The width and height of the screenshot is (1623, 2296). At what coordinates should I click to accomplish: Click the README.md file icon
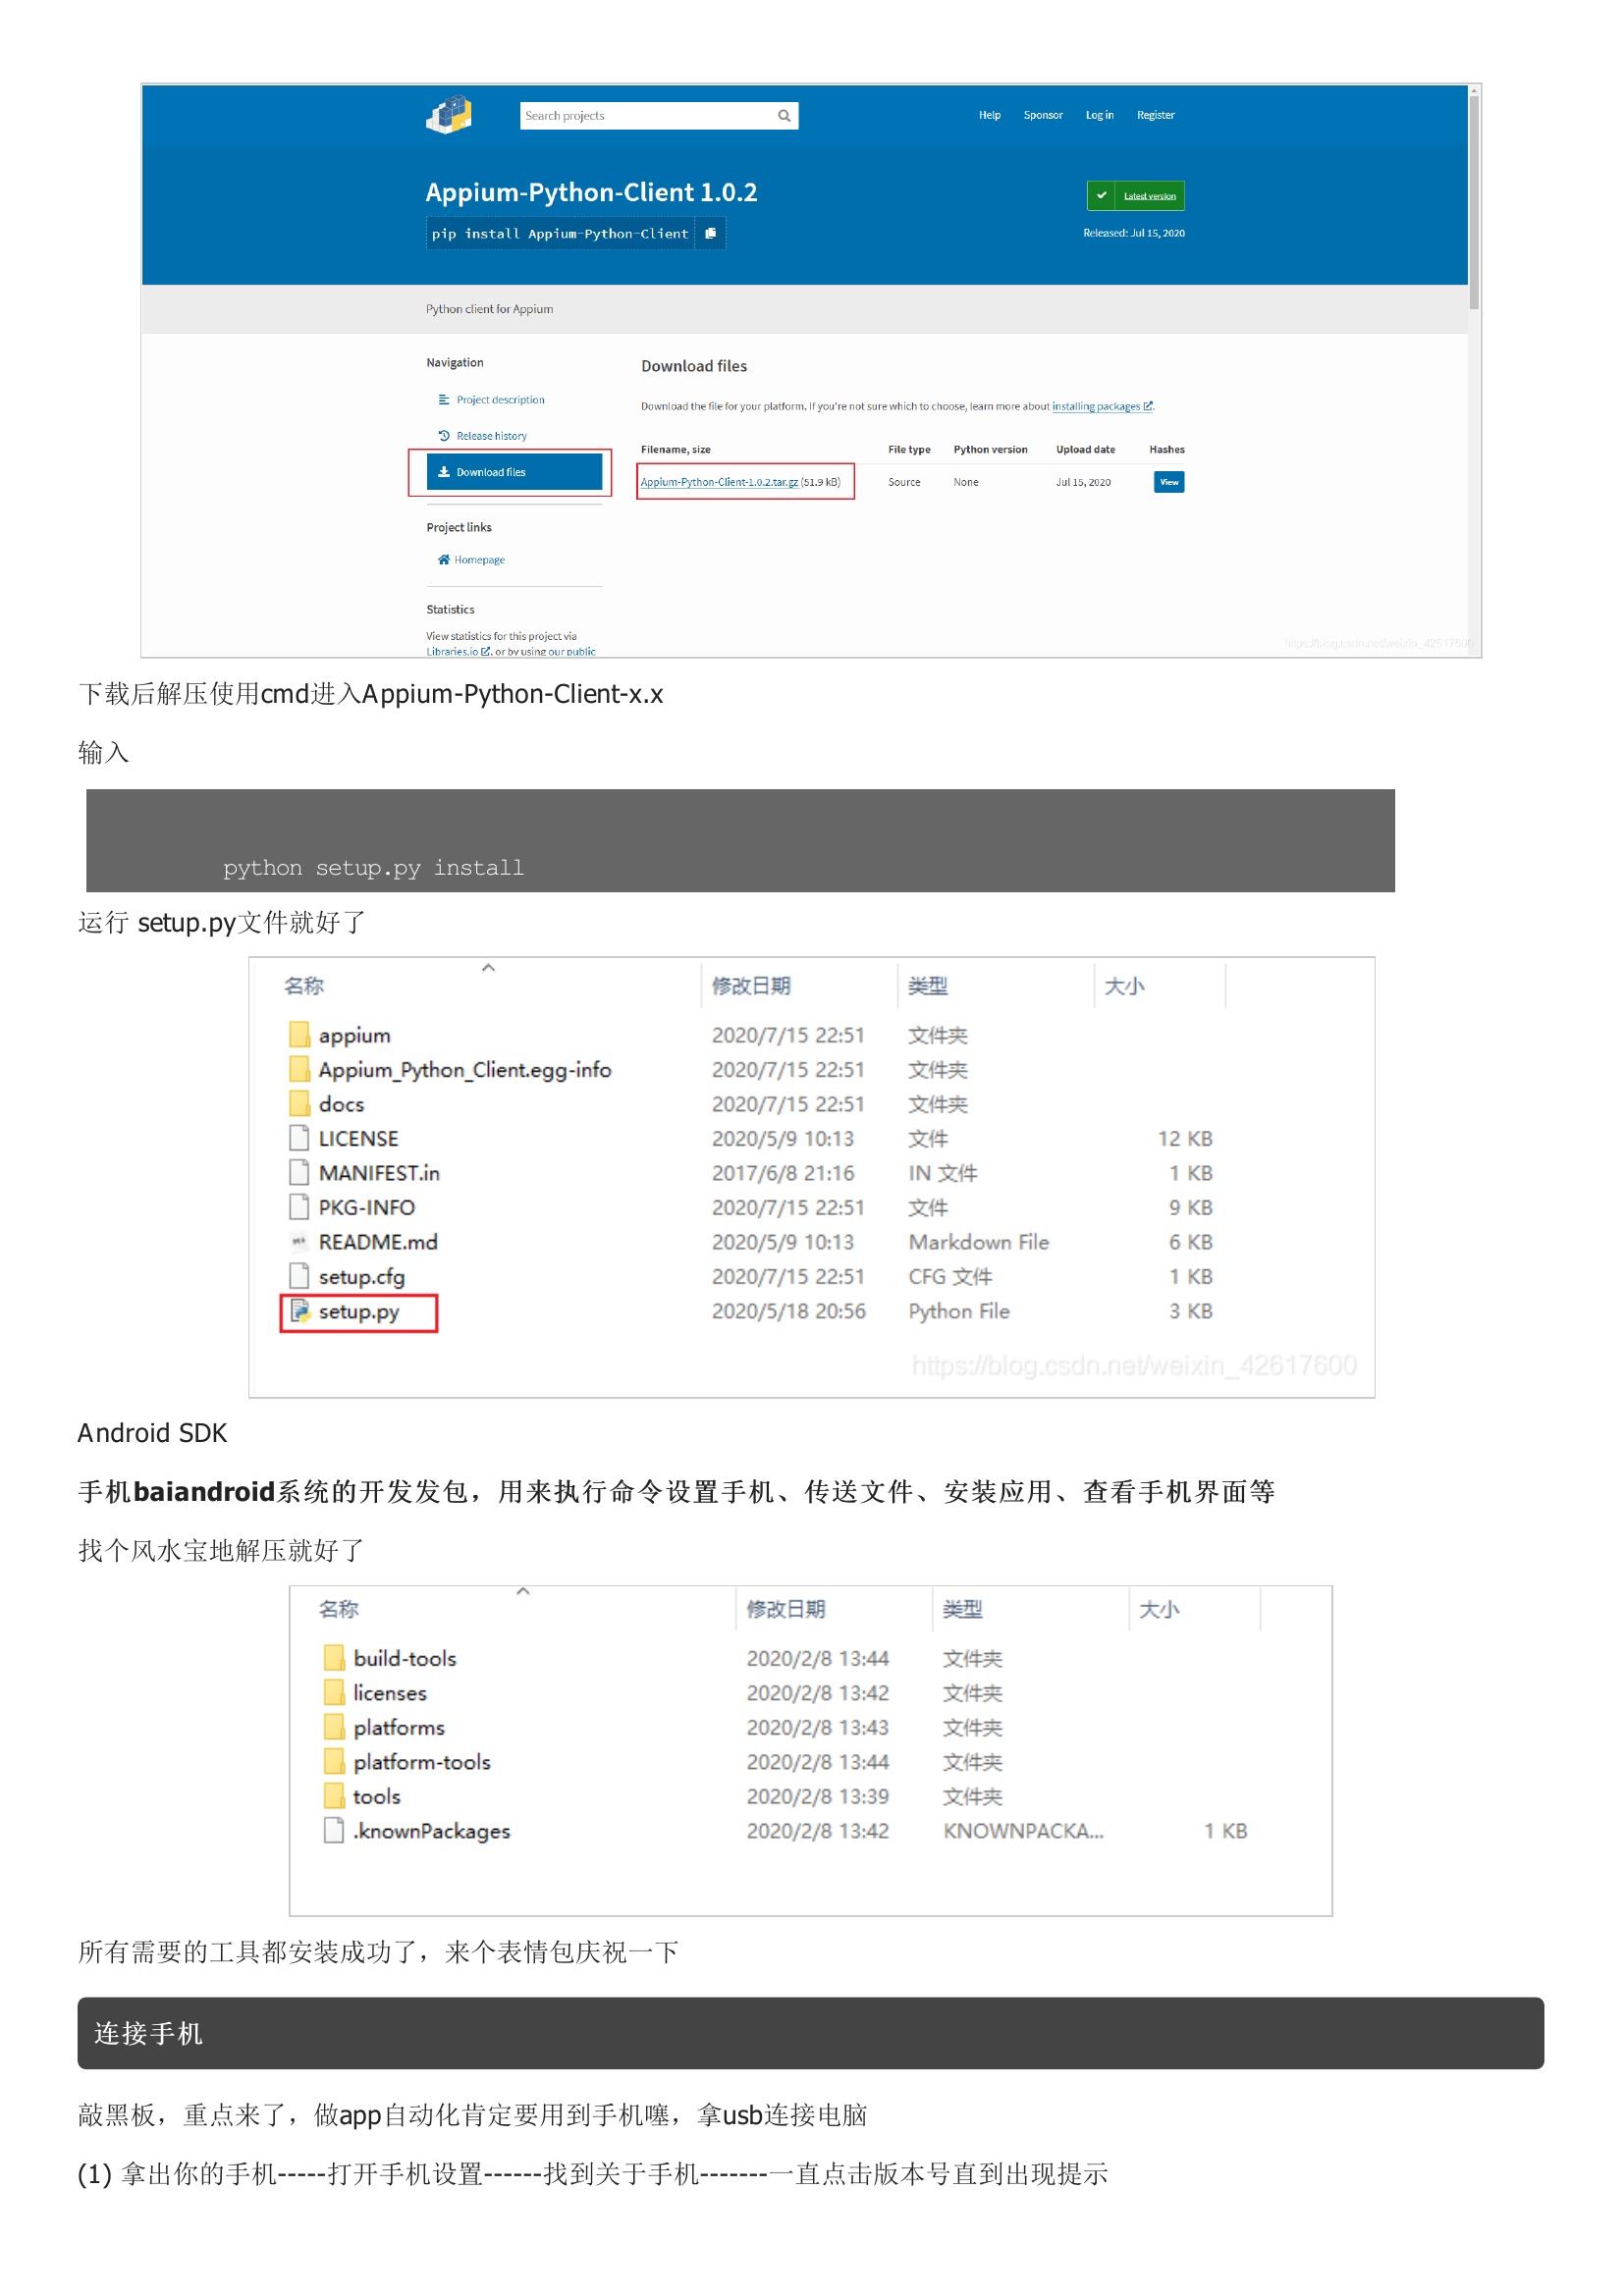[299, 1242]
